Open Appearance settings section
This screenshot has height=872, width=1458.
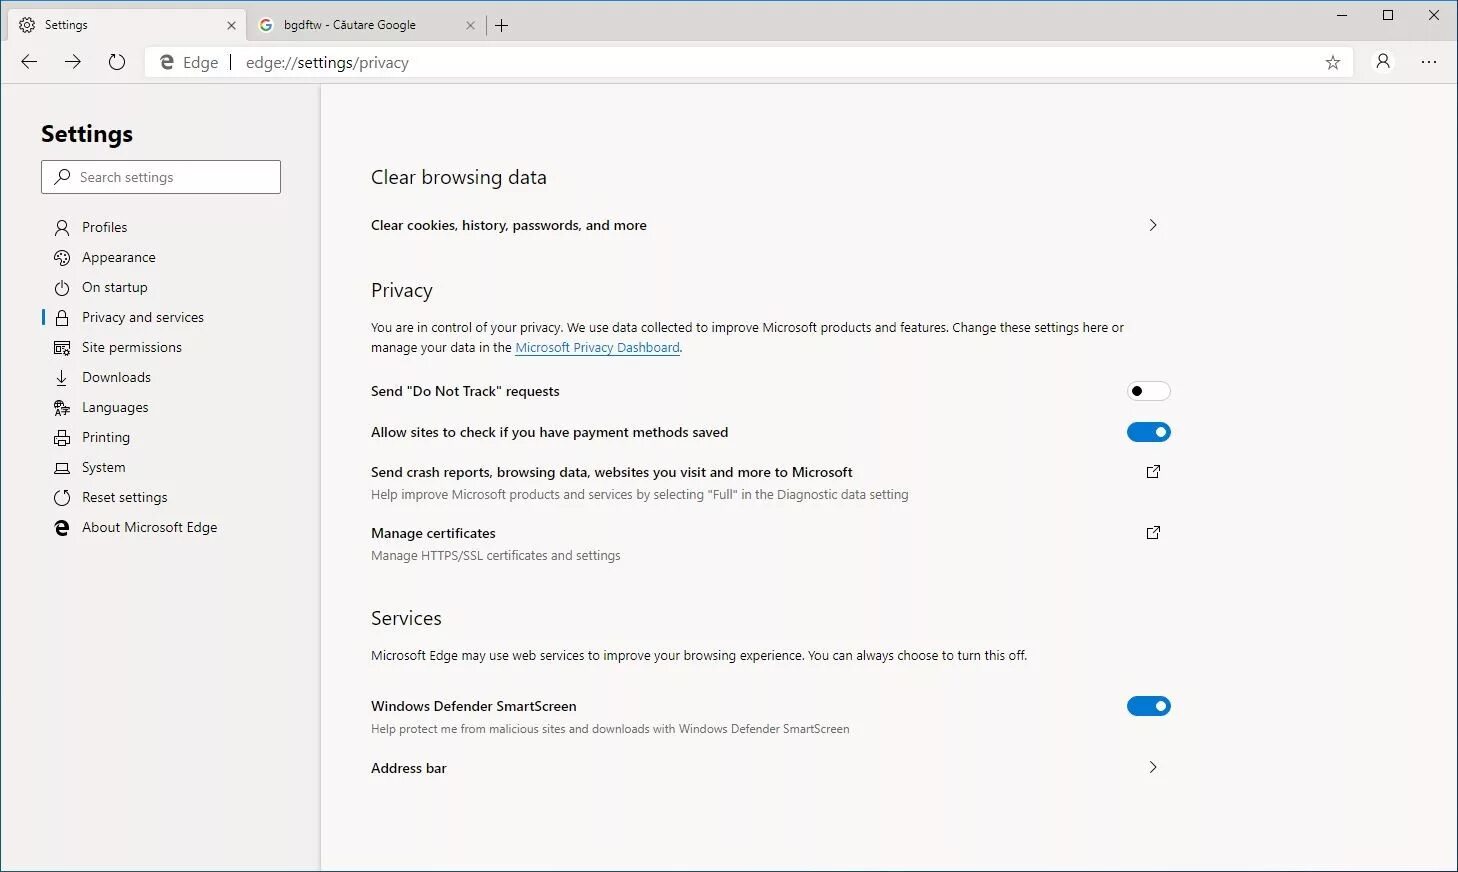click(x=119, y=257)
